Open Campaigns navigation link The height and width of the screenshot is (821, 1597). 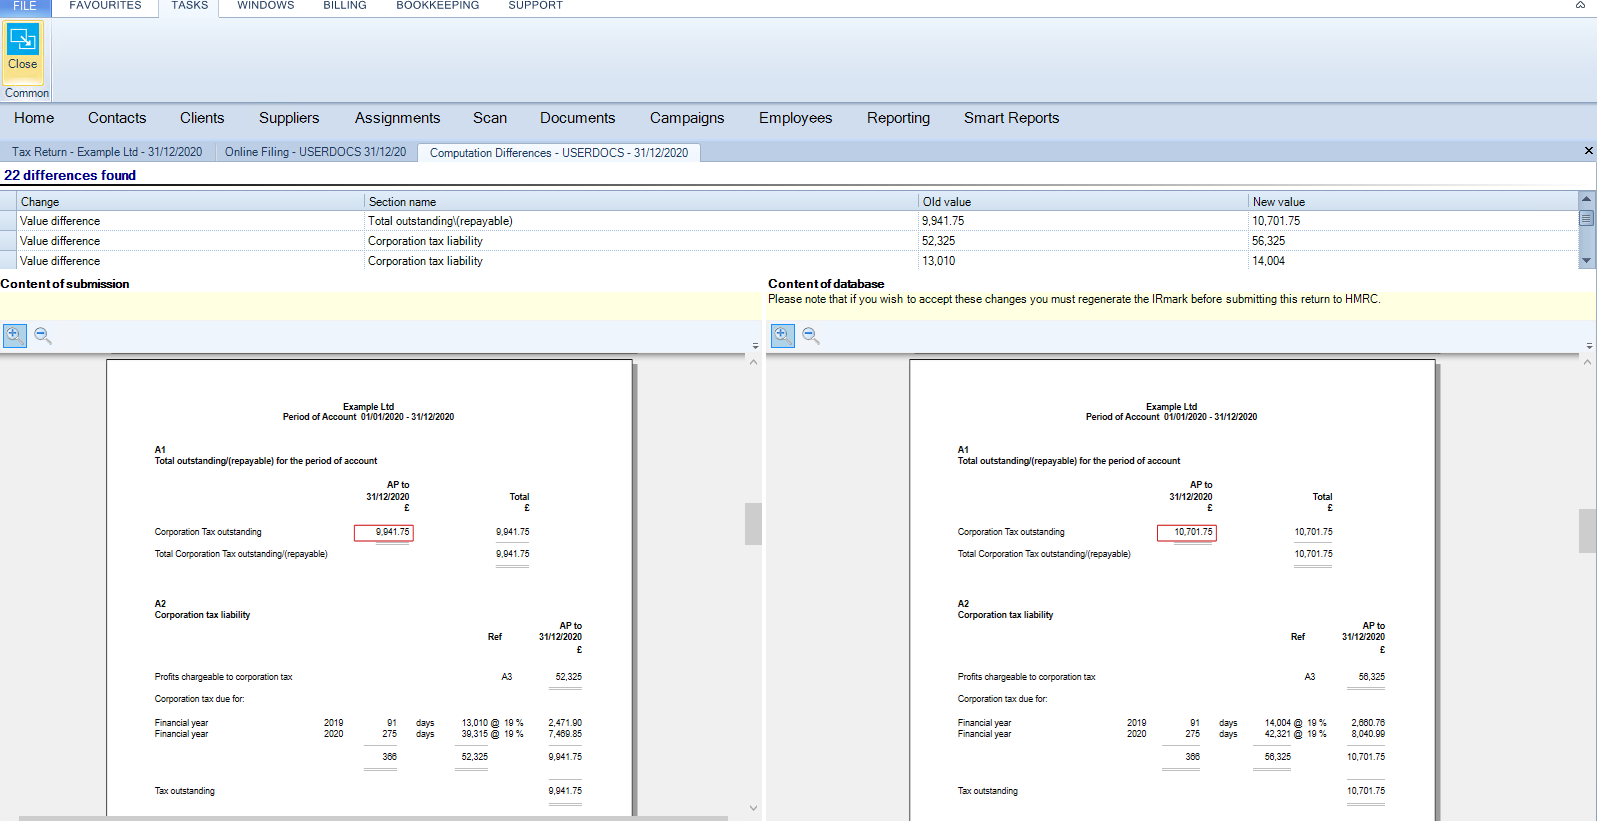tap(687, 118)
